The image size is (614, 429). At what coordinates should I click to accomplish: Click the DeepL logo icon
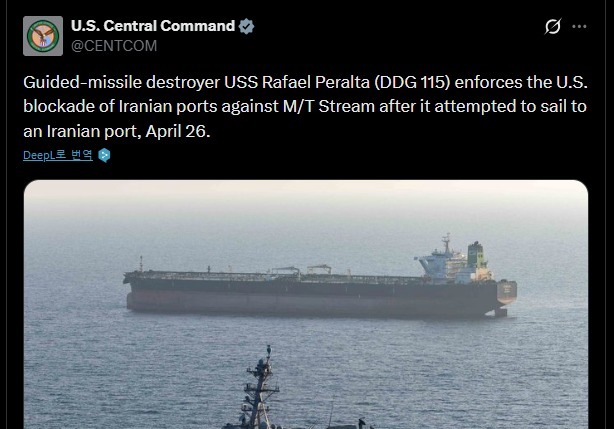click(x=104, y=155)
